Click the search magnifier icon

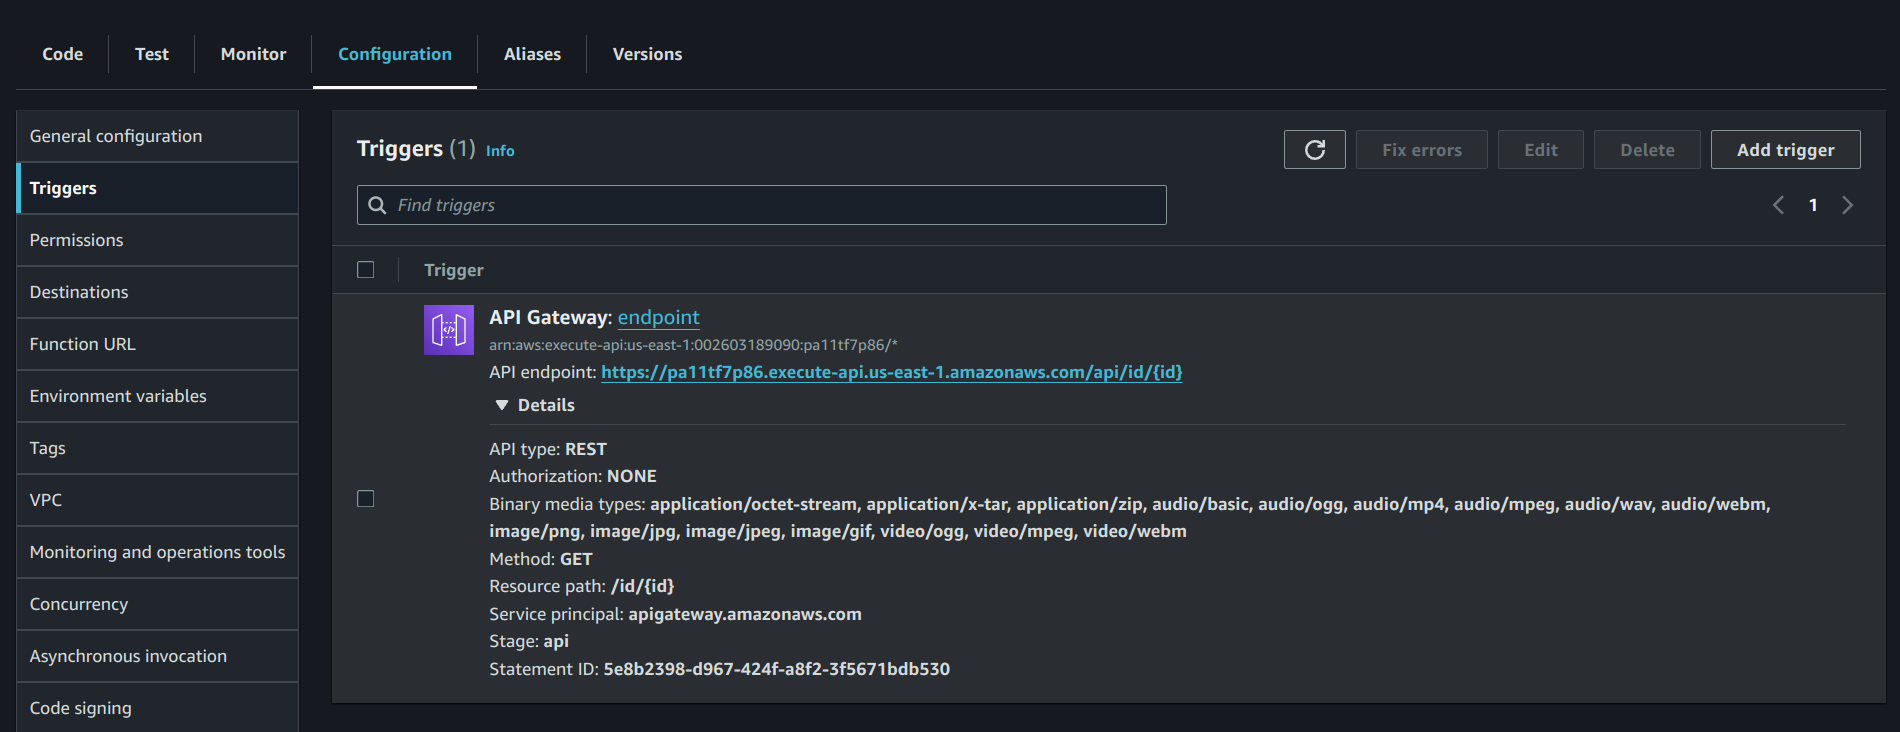coord(378,205)
